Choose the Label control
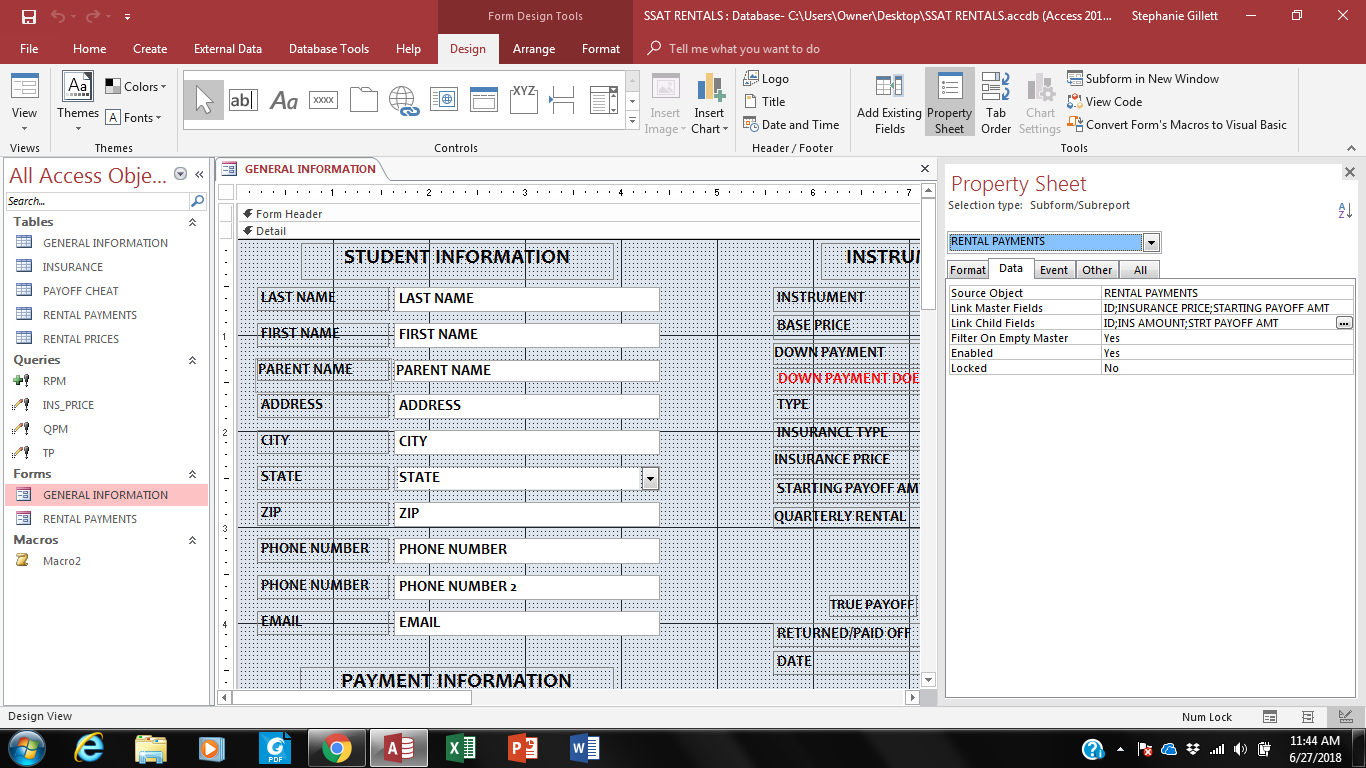Screen dimensions: 1366x768 (284, 100)
